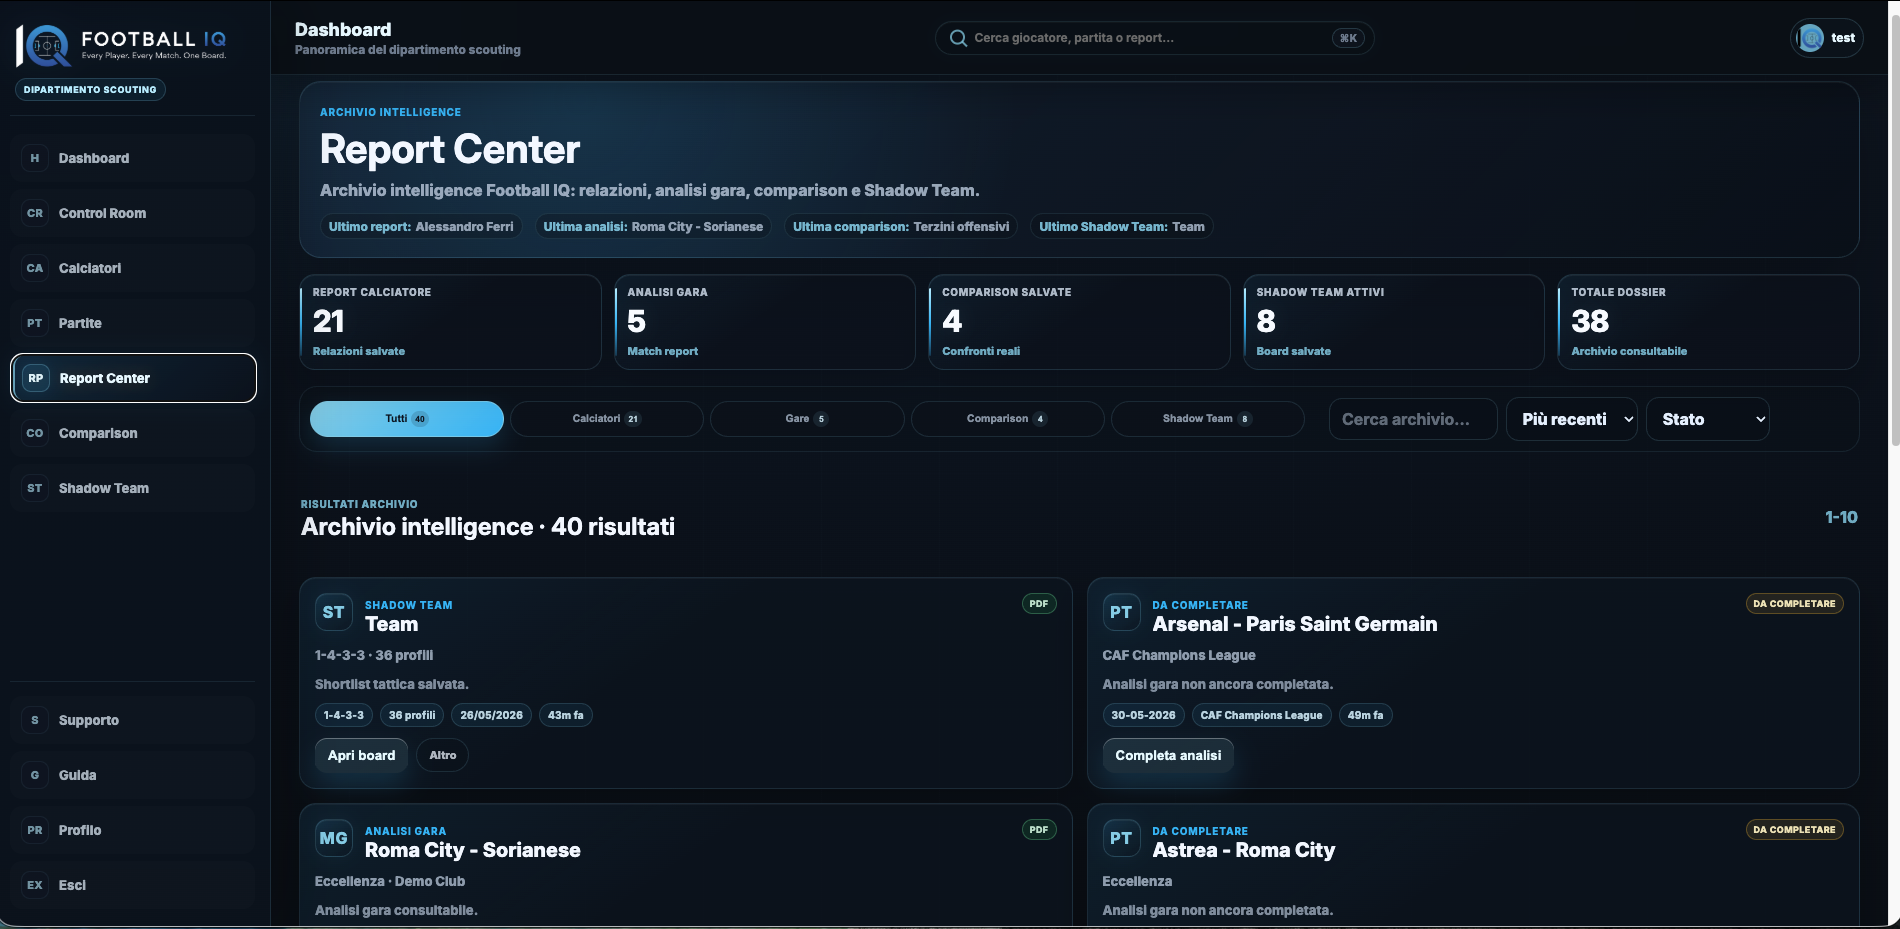This screenshot has height=929, width=1900.
Task: Select the Shadow Team 8 filter tab
Action: point(1208,419)
